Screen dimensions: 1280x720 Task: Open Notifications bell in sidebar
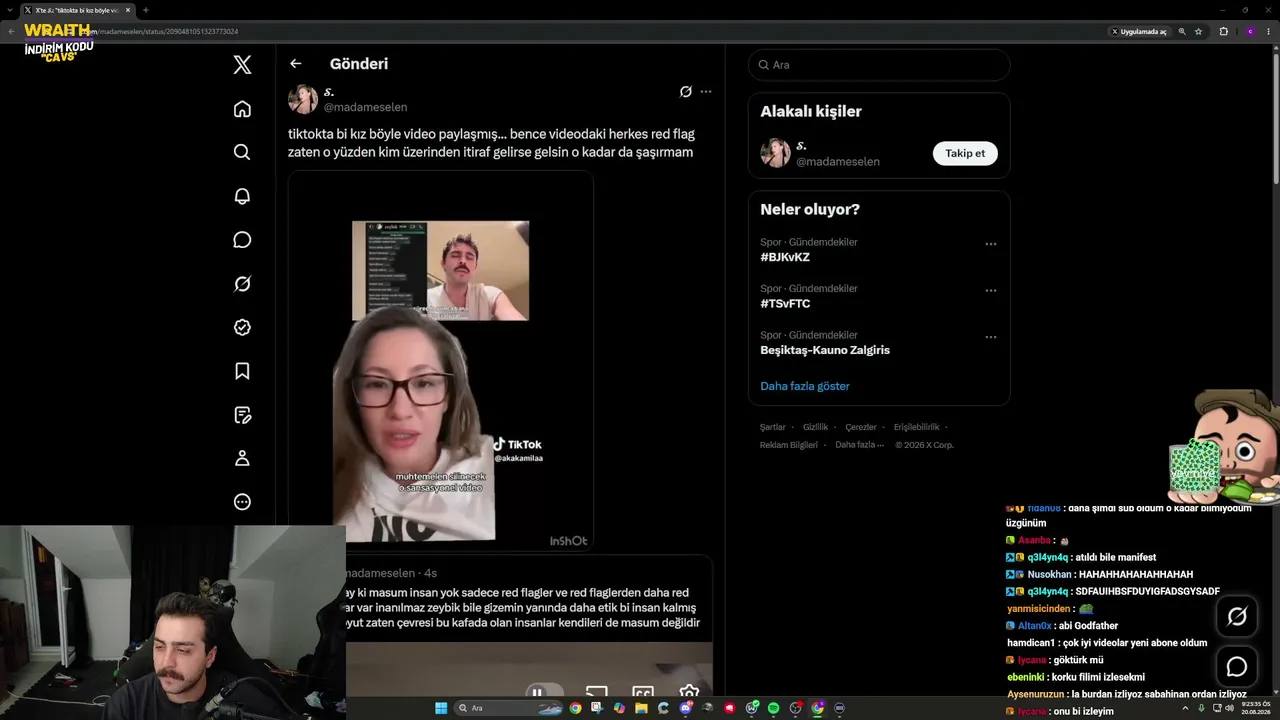(x=242, y=196)
